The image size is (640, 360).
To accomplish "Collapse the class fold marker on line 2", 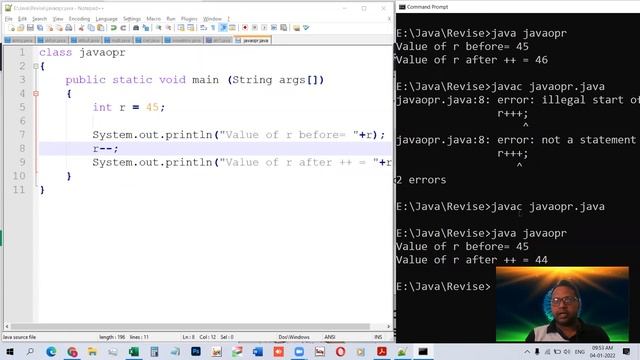I will click(x=36, y=66).
